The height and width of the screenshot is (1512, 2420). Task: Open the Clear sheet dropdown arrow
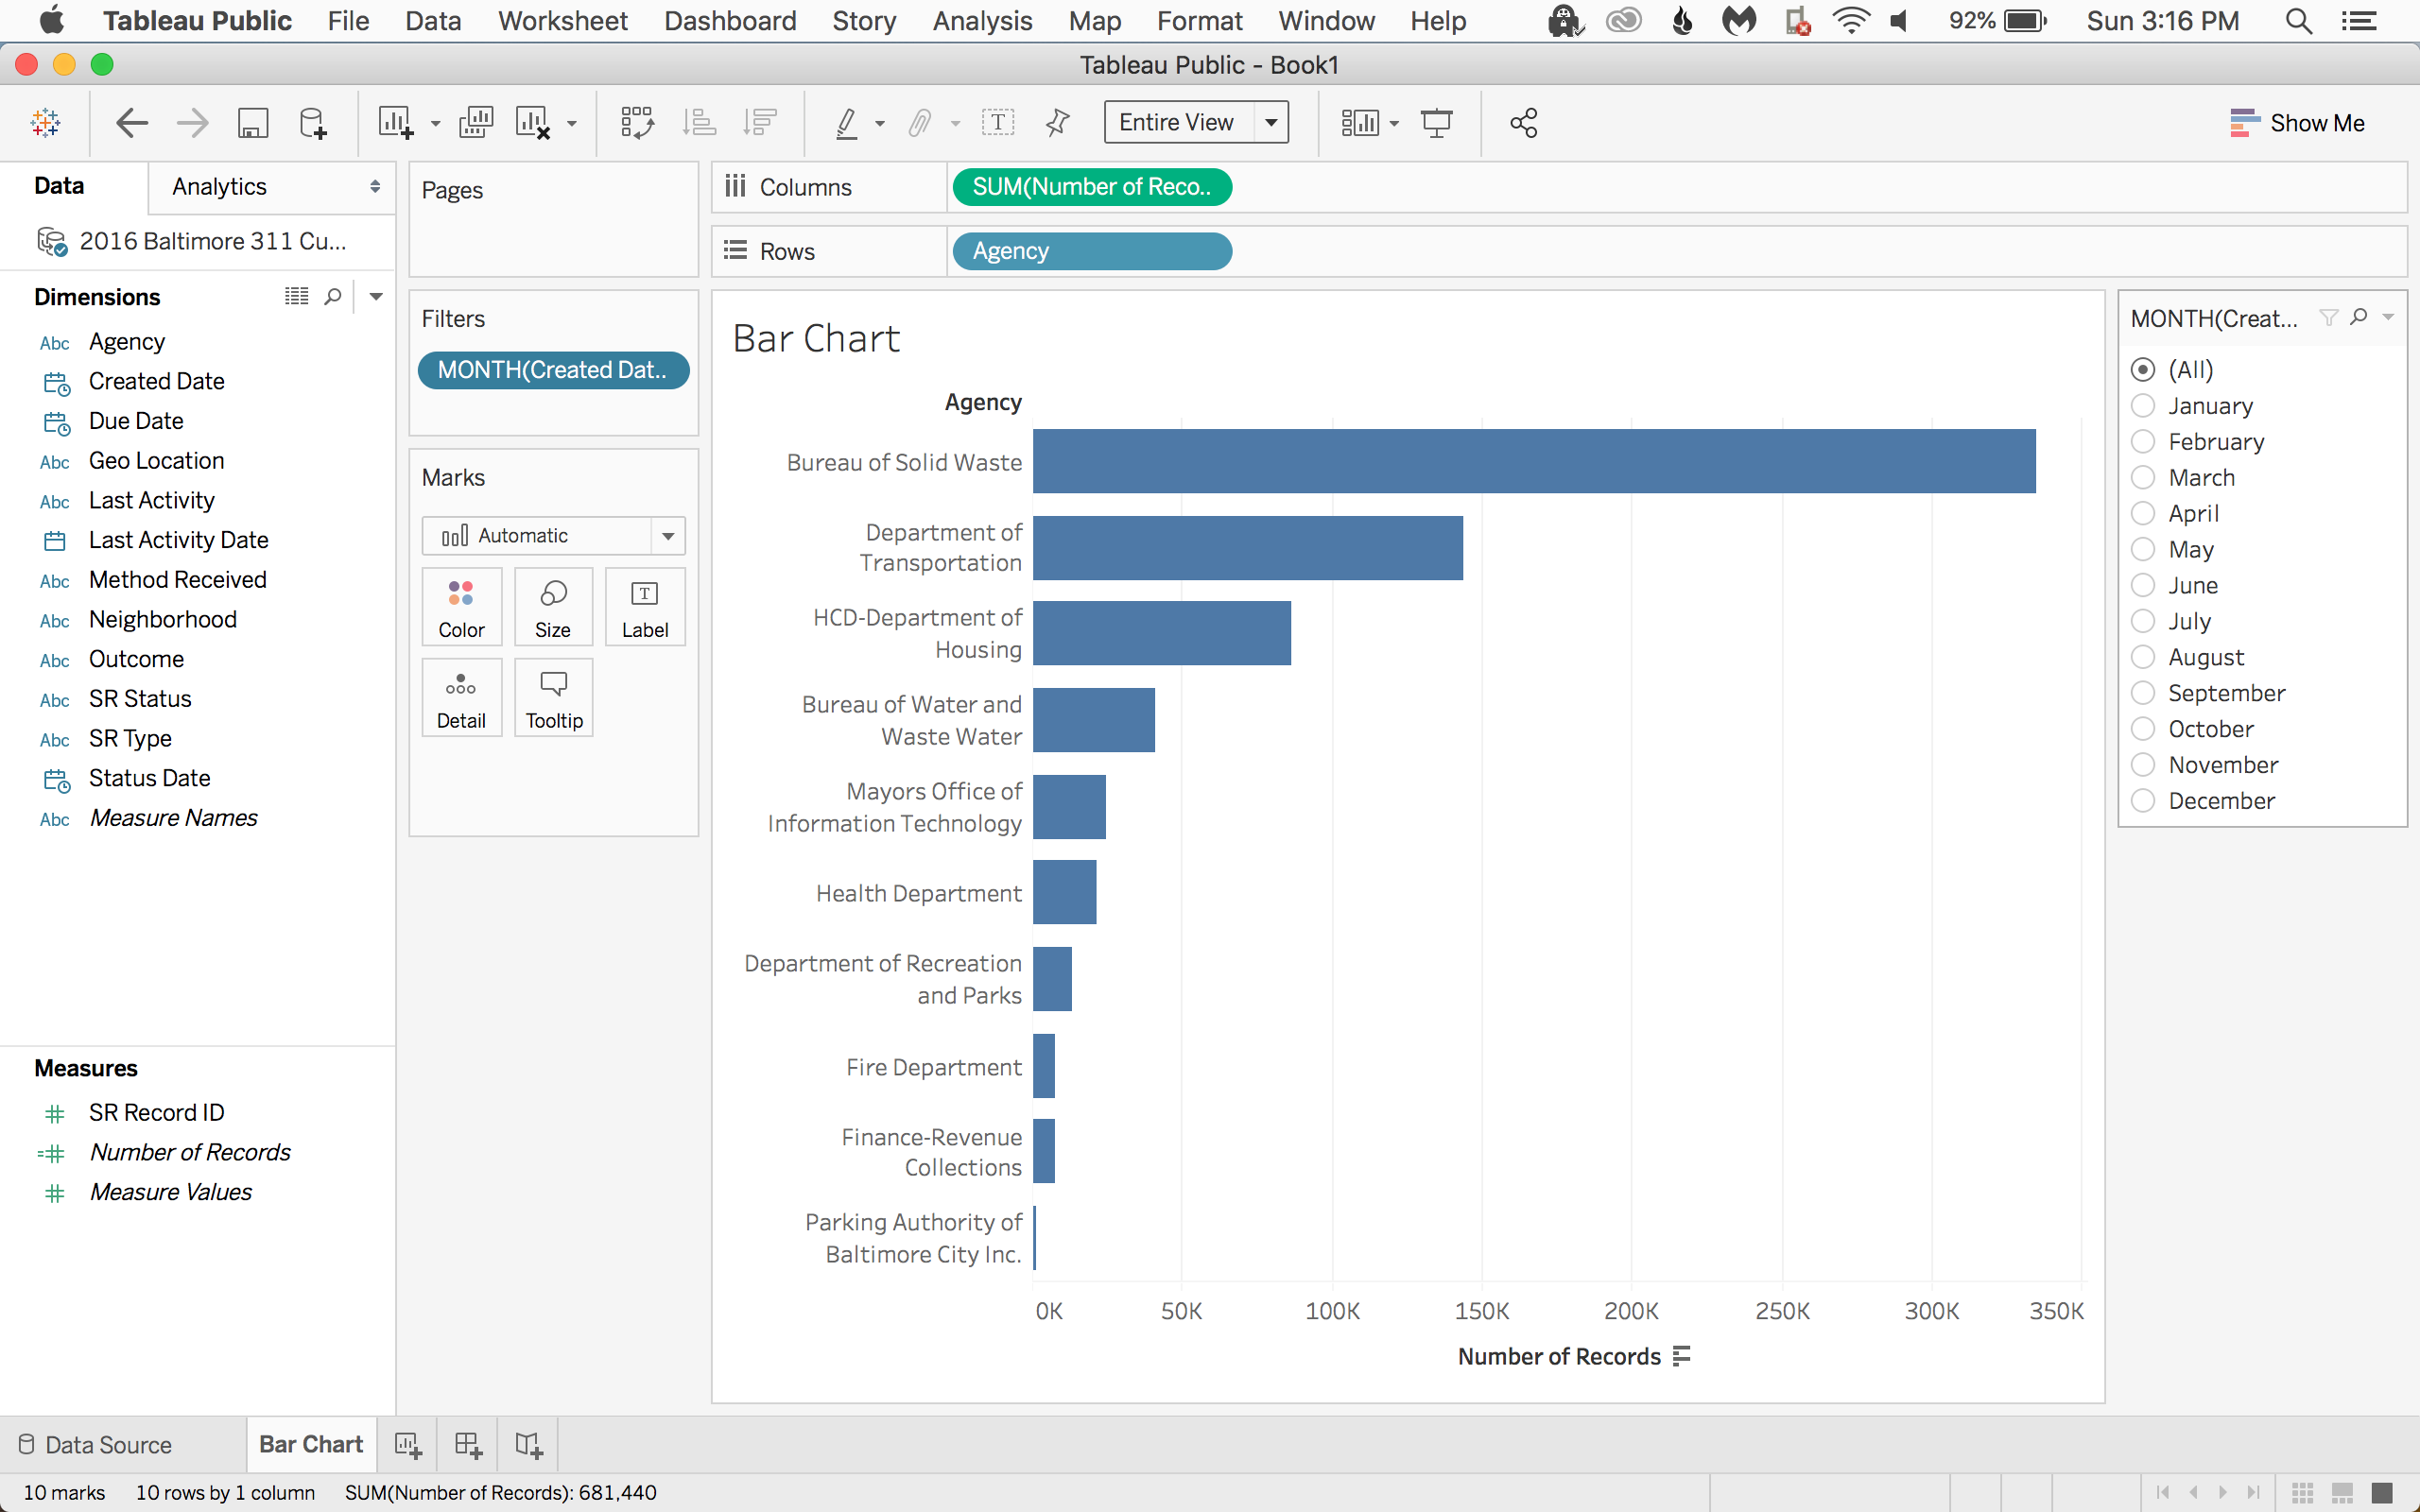(572, 124)
